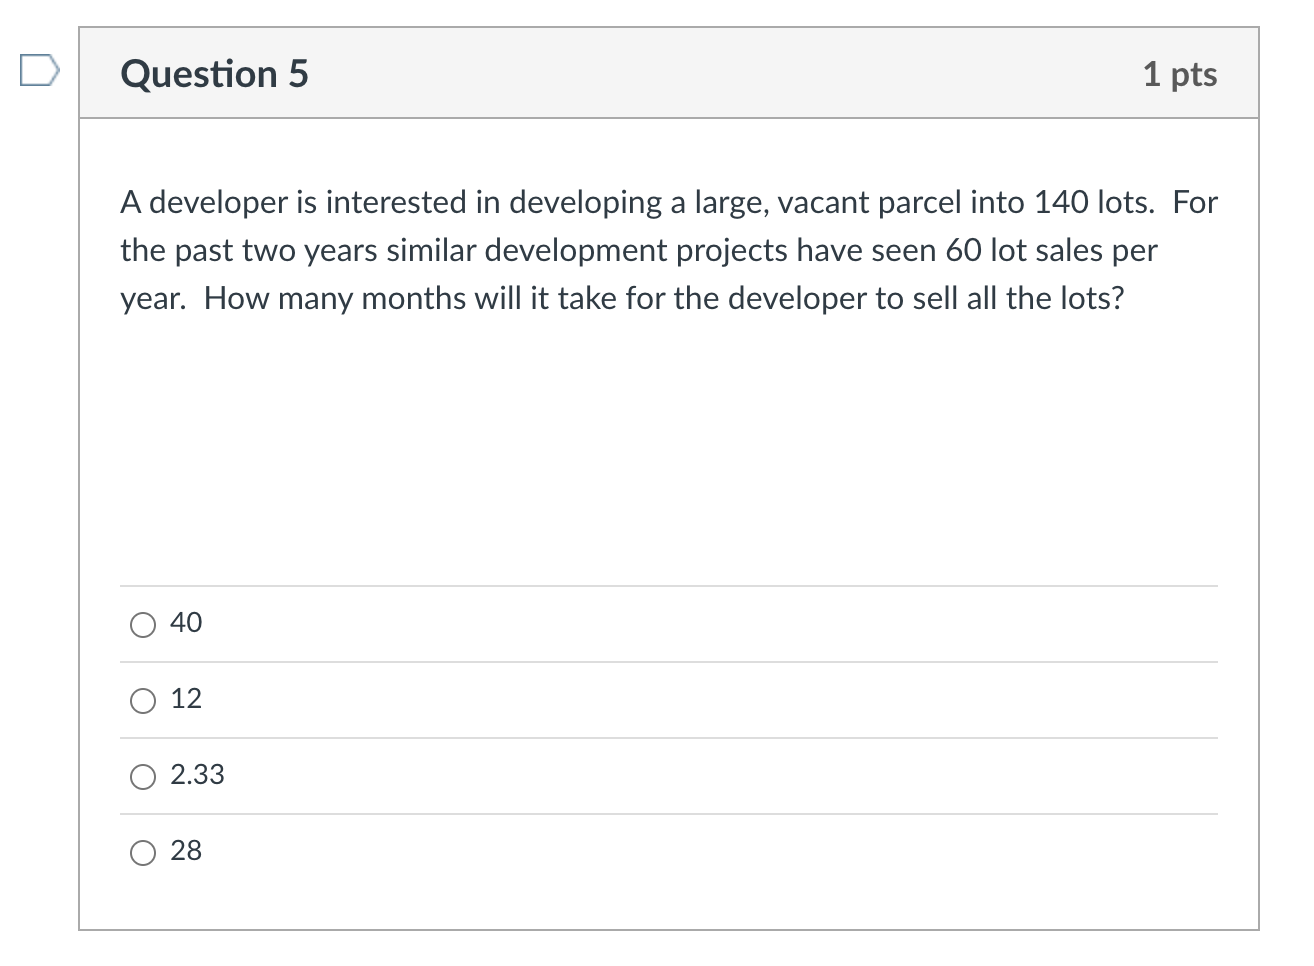This screenshot has height=966, width=1314.
Task: Click the "12" answer label text
Action: tap(186, 699)
